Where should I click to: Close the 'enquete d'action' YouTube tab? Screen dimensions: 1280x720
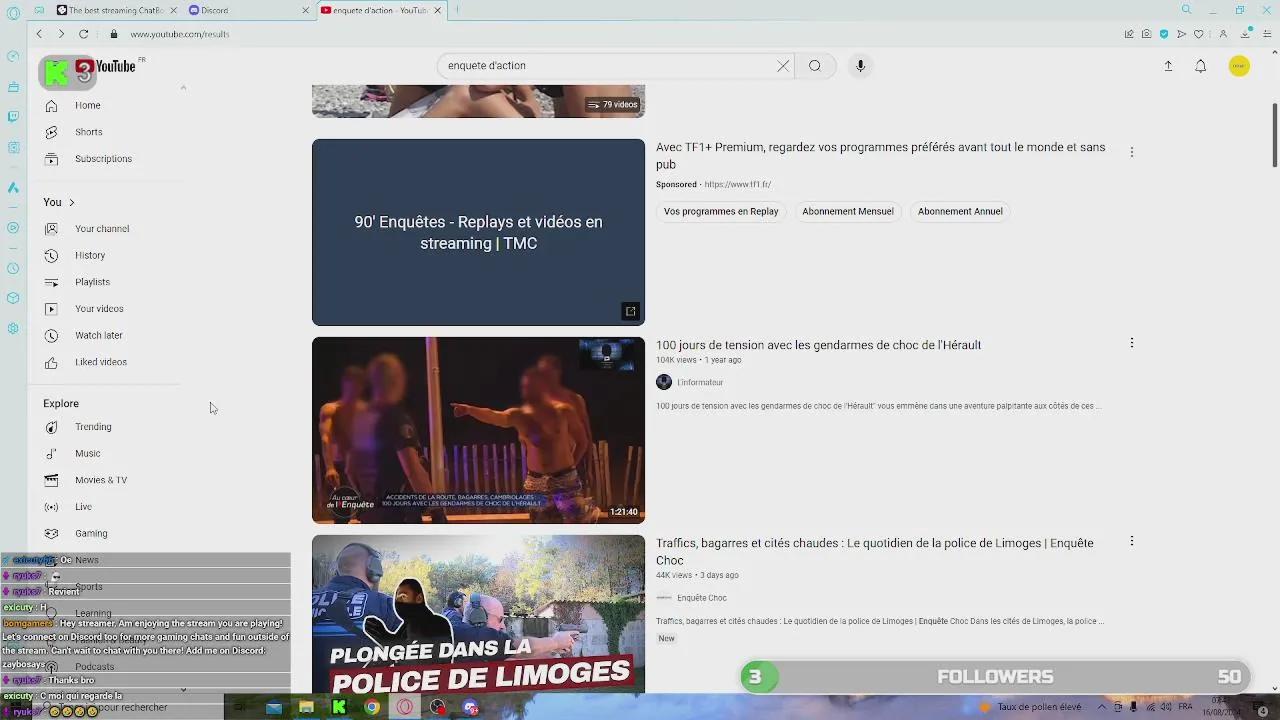[437, 10]
